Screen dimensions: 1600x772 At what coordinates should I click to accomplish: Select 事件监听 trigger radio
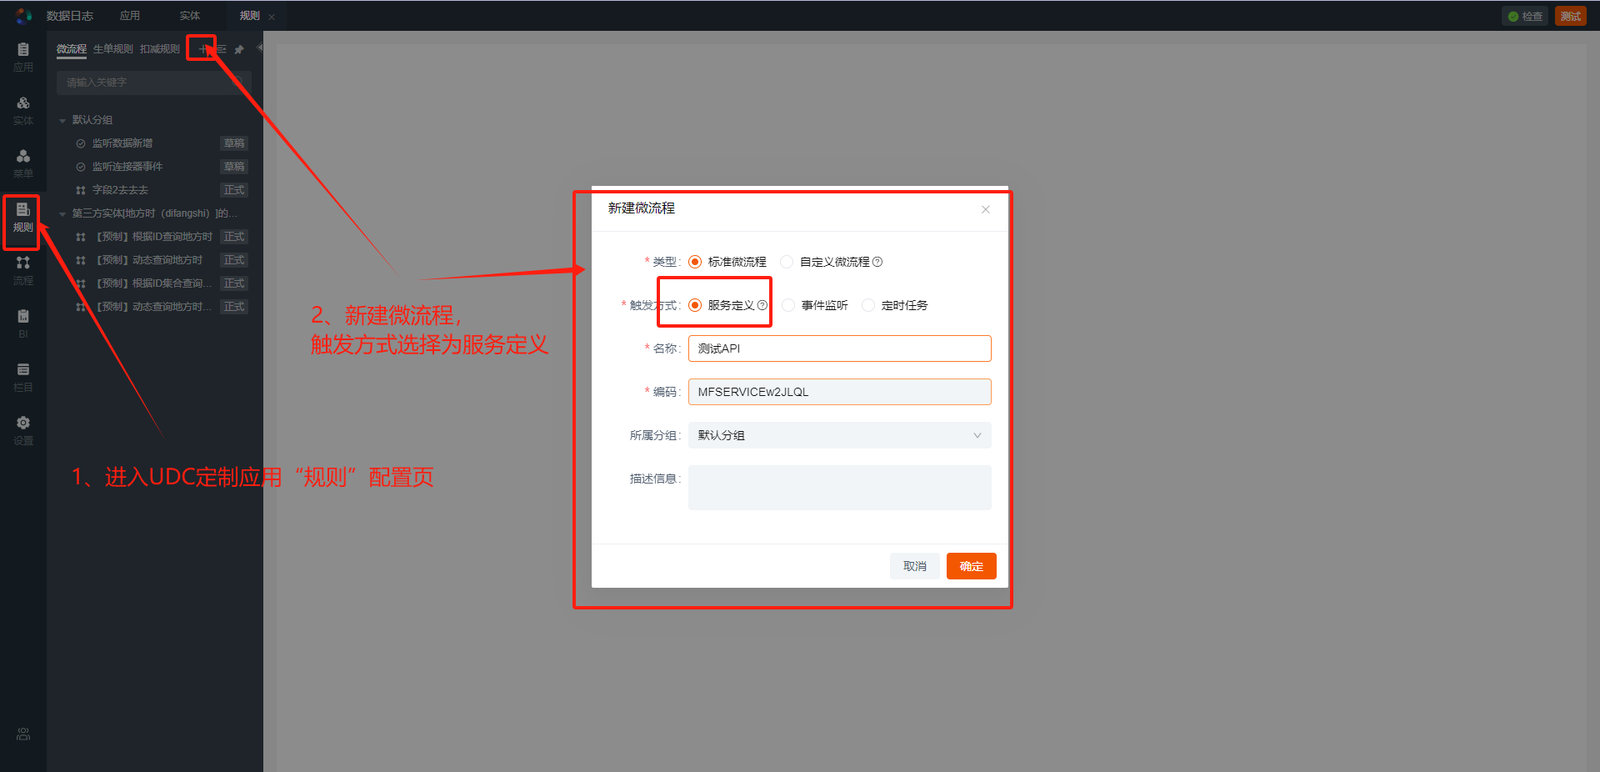[x=788, y=305]
